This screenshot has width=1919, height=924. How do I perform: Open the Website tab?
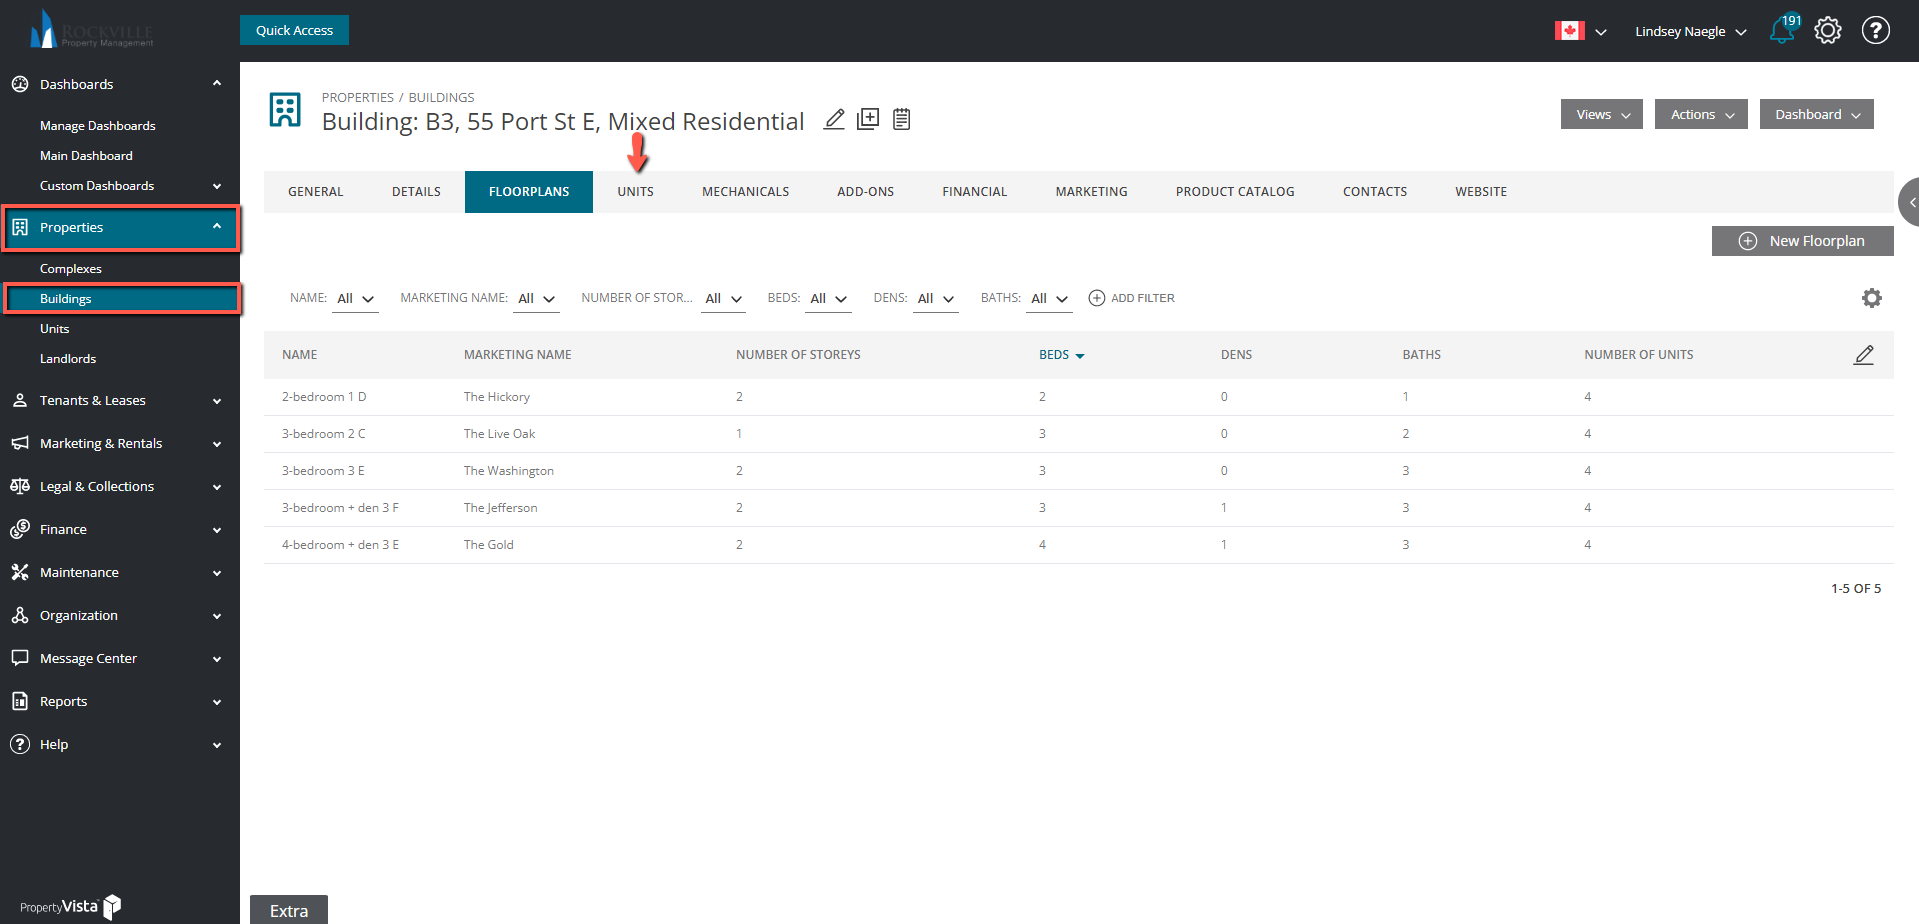(1480, 192)
